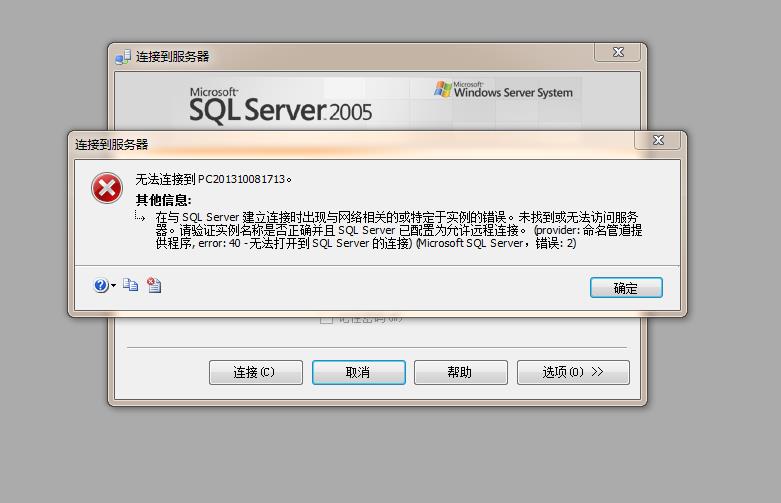
Task: Click the connection window title icon
Action: coord(123,57)
